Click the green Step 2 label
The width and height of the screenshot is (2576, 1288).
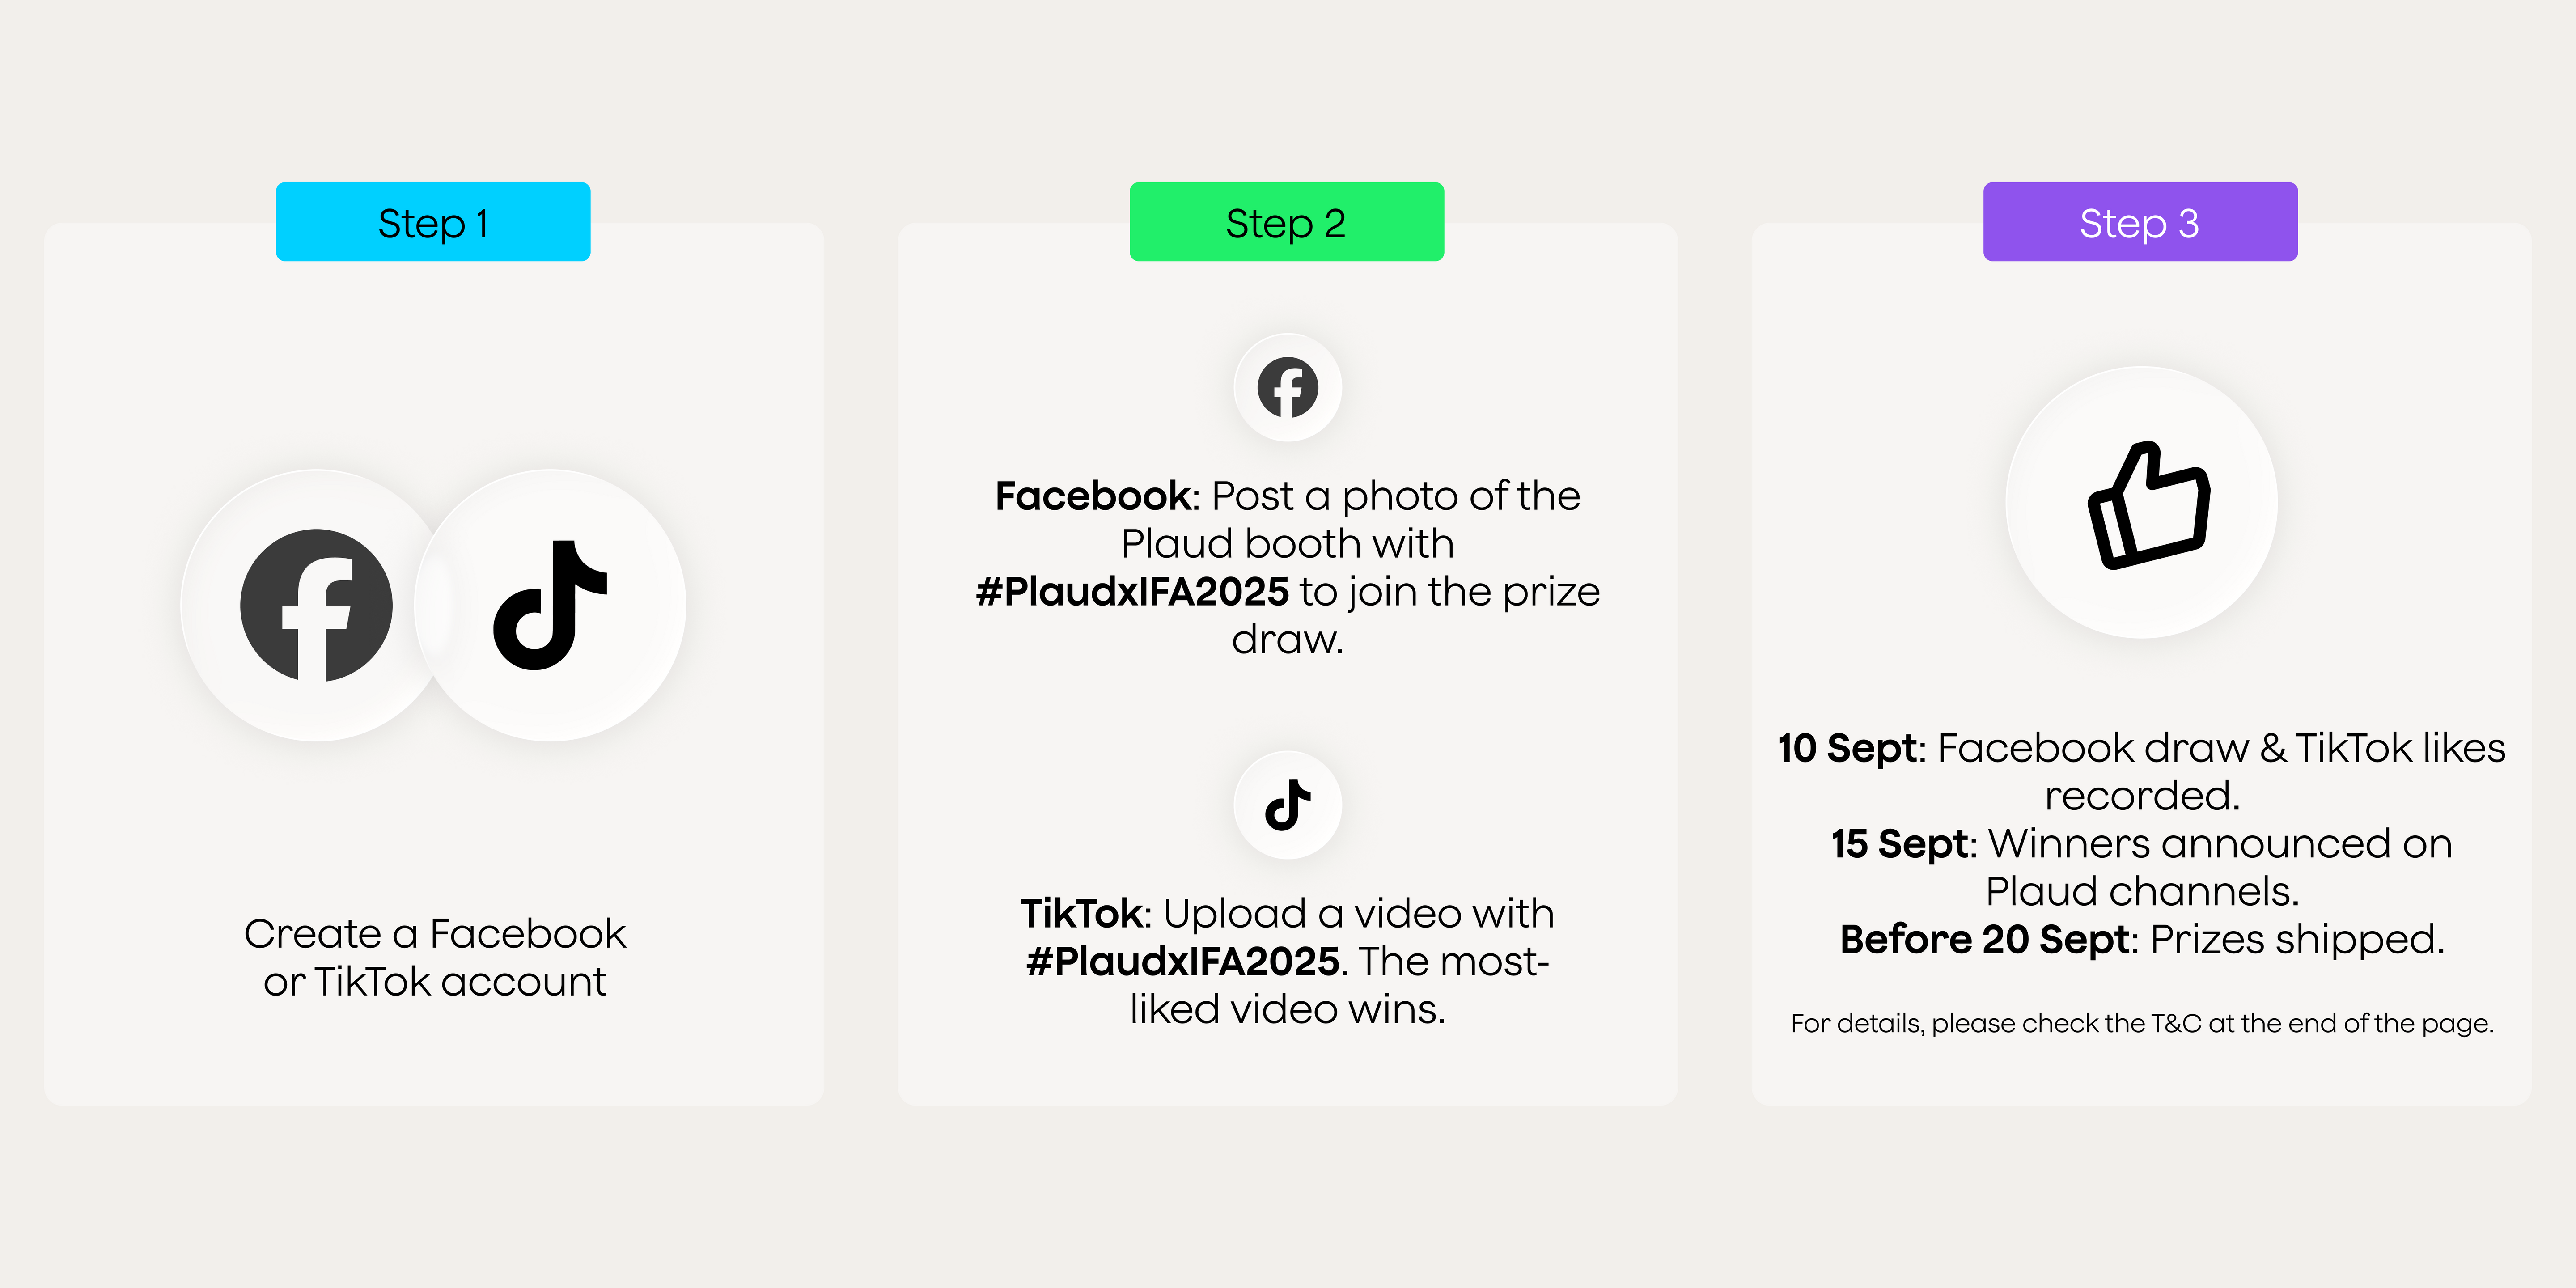[x=1286, y=222]
